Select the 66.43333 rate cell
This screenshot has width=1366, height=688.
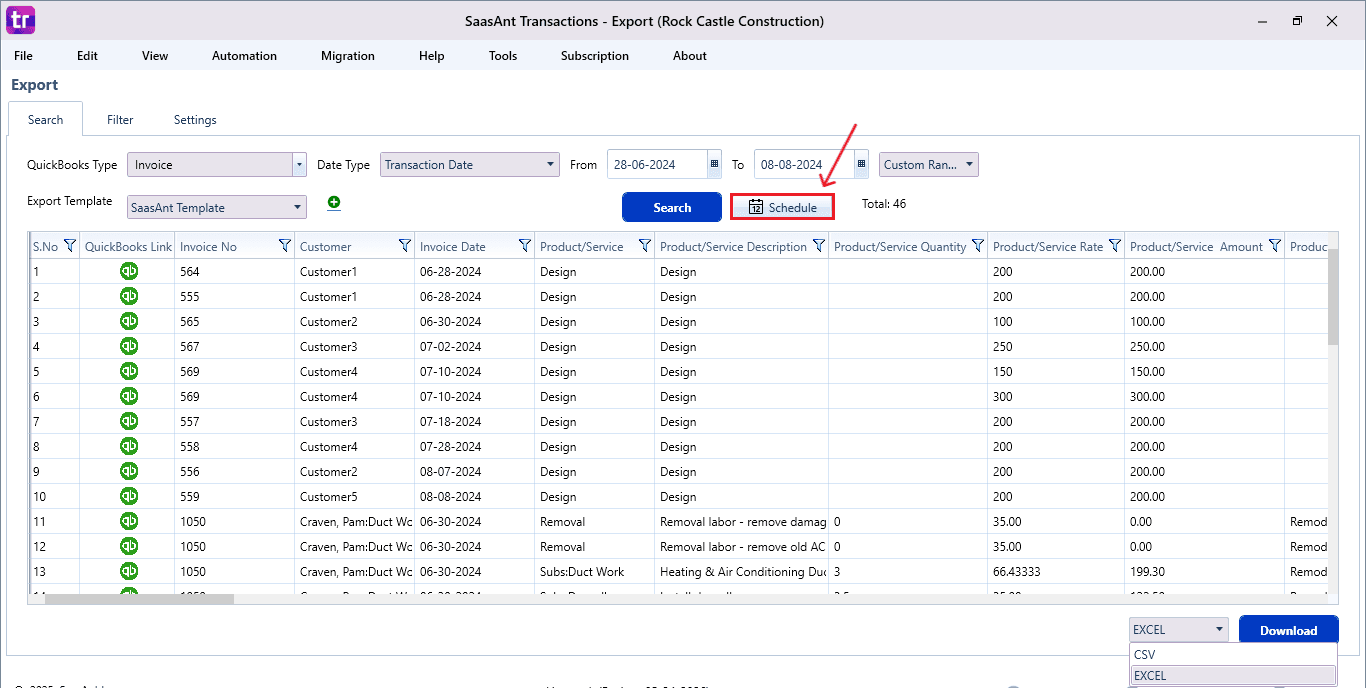[x=1056, y=571]
